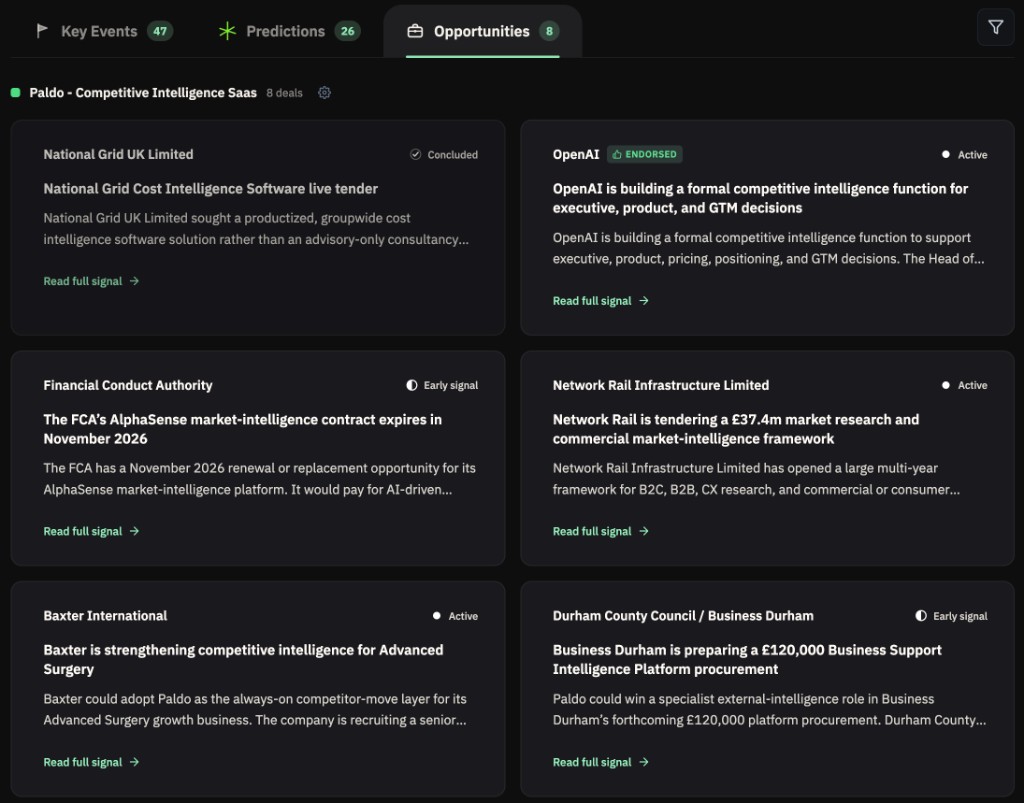Click arrow after Durham Read full signal
This screenshot has width=1024, height=803.
click(x=643, y=762)
